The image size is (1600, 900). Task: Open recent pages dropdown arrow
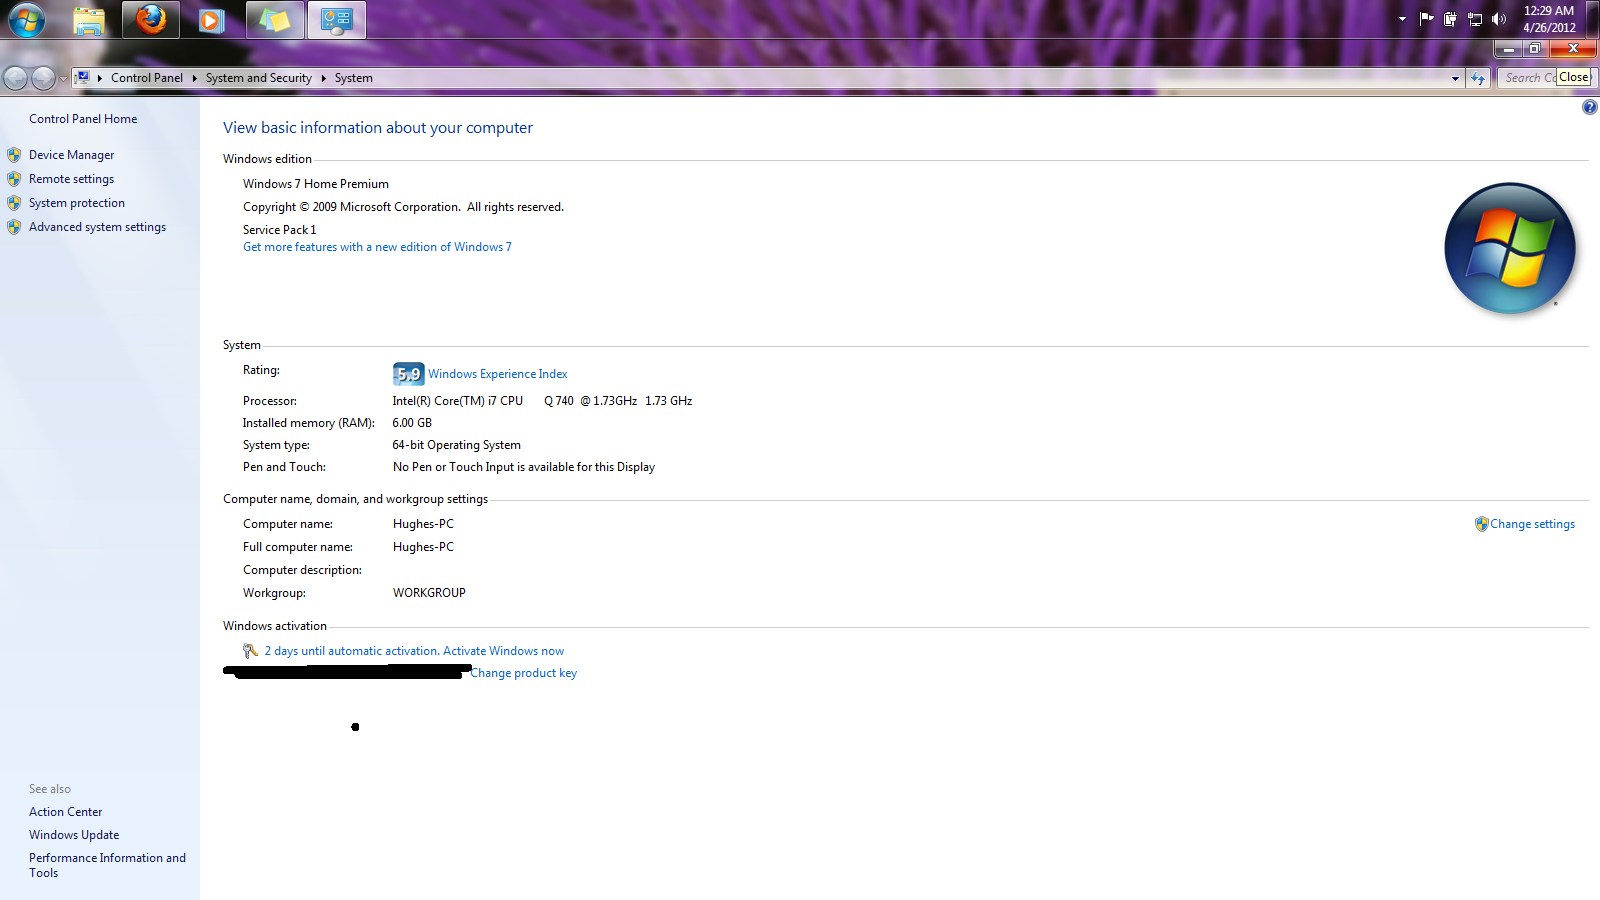point(63,78)
